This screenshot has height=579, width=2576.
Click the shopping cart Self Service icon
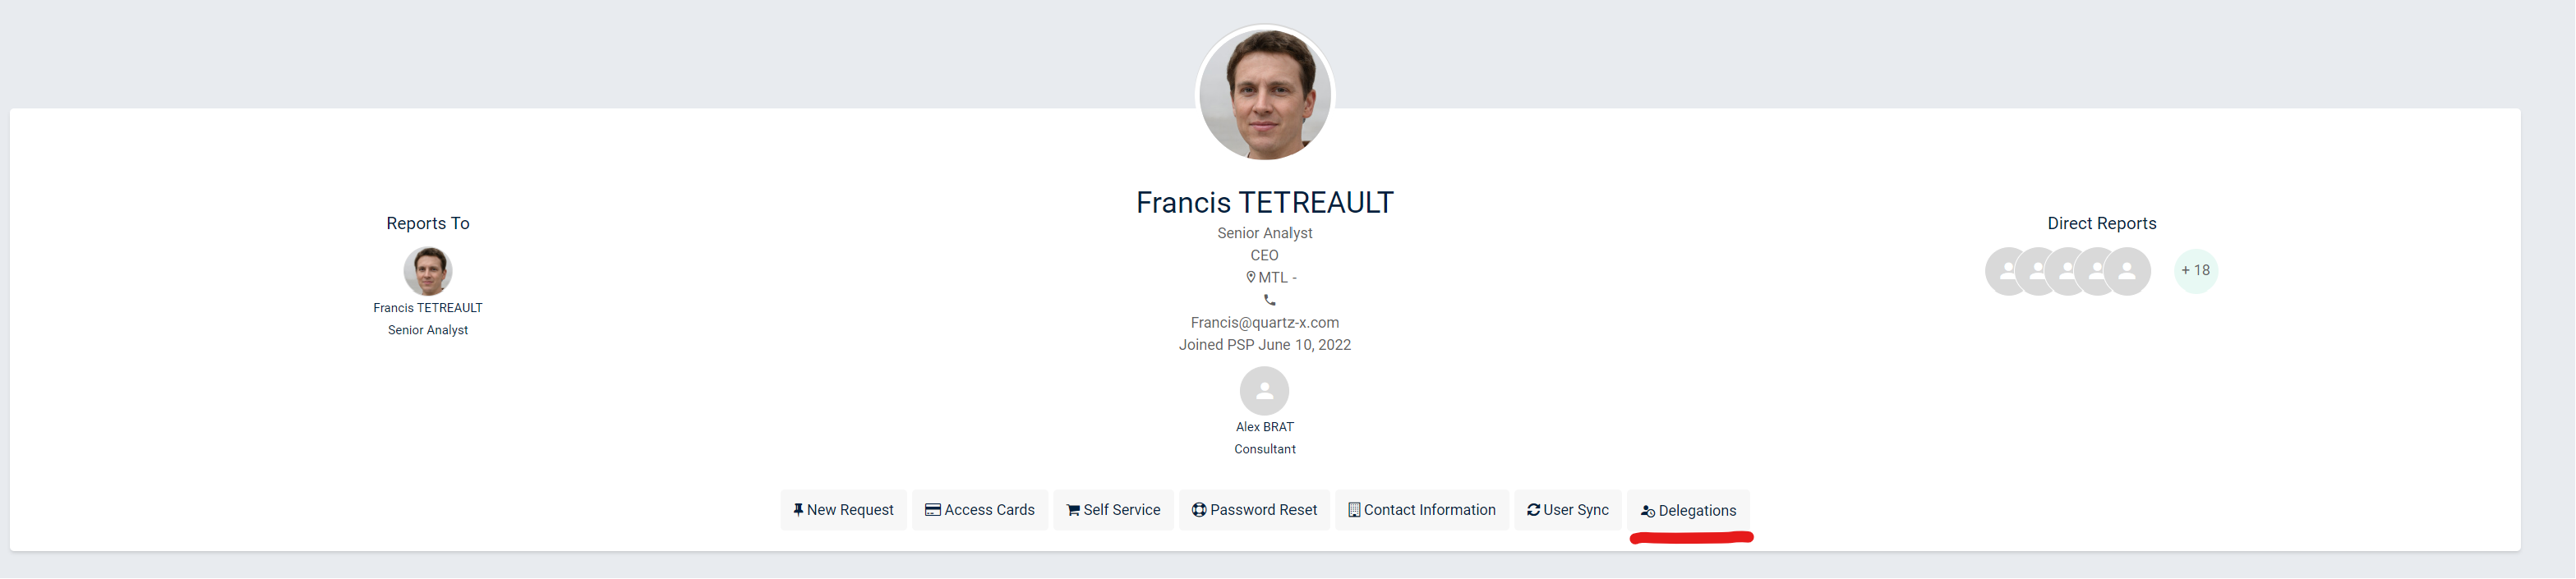1072,510
